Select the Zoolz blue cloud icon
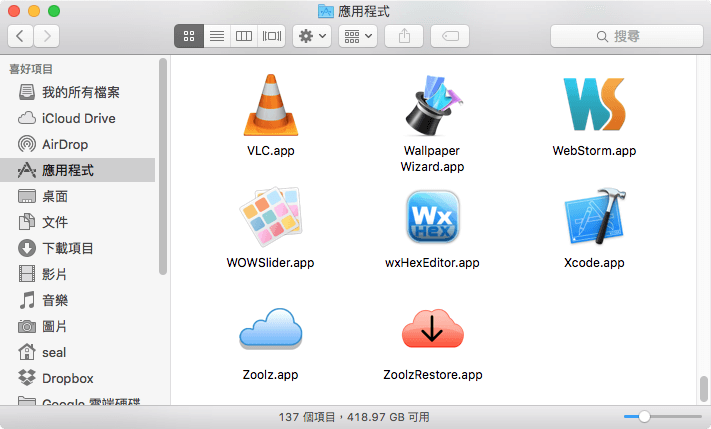 pos(271,329)
